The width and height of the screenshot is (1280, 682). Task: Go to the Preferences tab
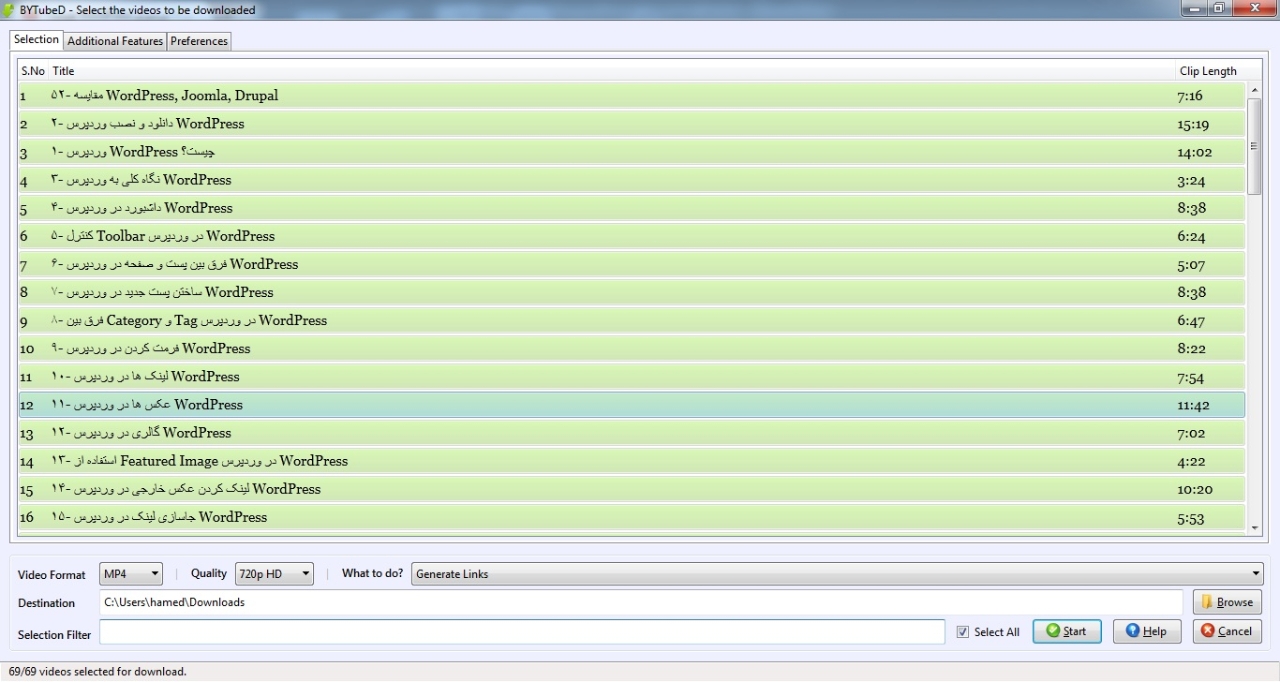click(199, 41)
